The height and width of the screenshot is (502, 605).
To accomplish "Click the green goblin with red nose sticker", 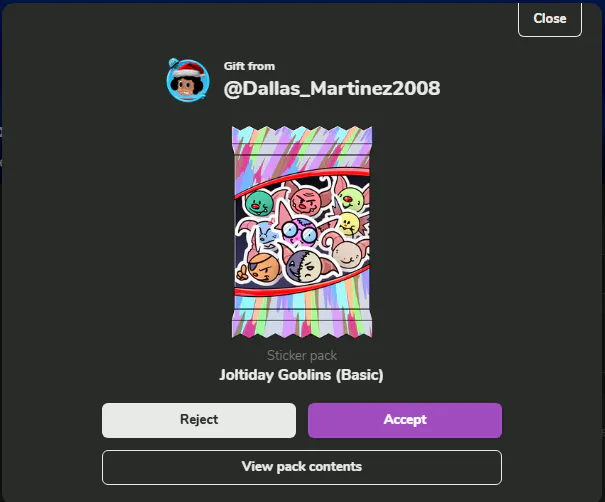I will coord(259,203).
